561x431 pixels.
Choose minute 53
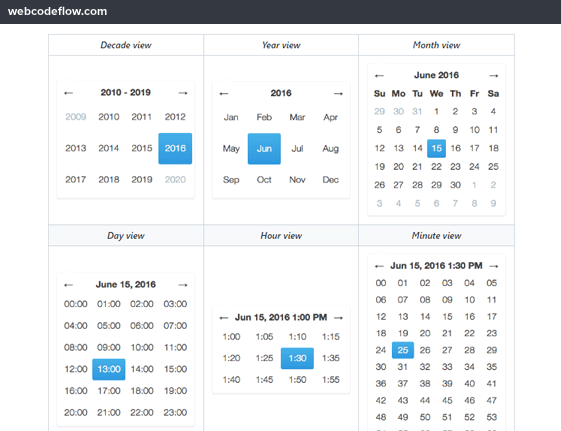[492, 417]
